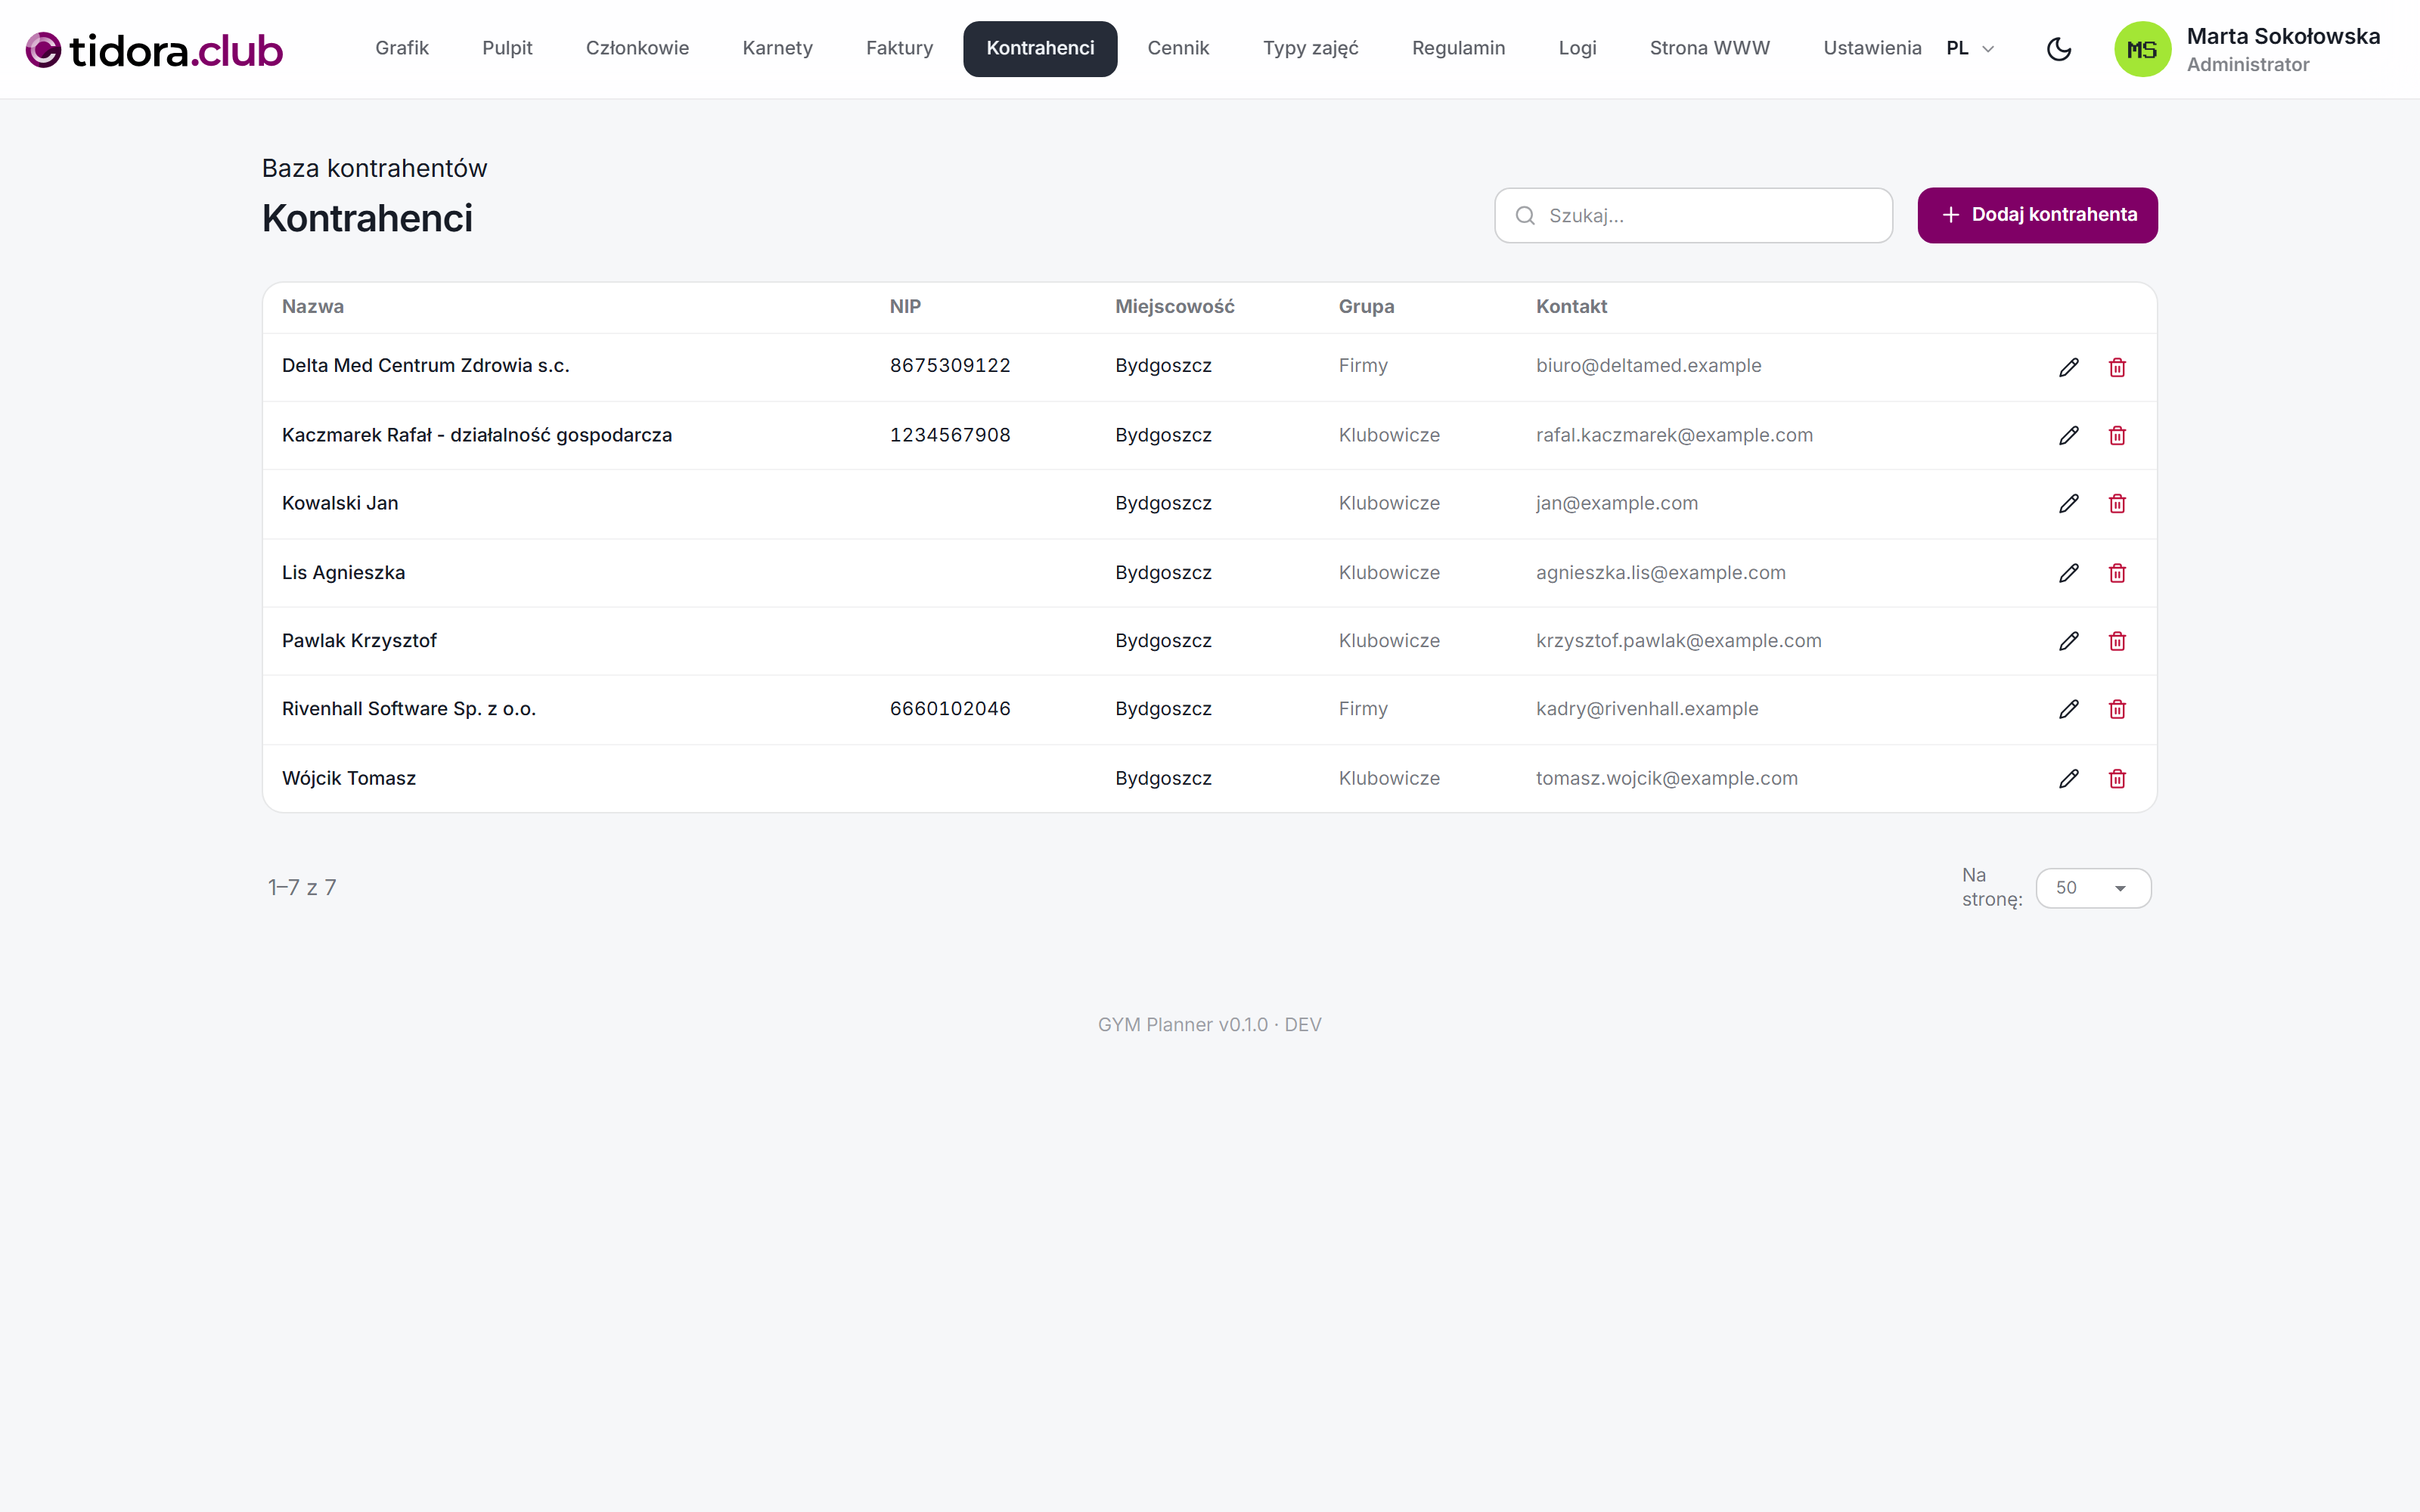Screen dimensions: 2420x1512
Task: Delete the Kowalski Jan row
Action: click(2117, 503)
